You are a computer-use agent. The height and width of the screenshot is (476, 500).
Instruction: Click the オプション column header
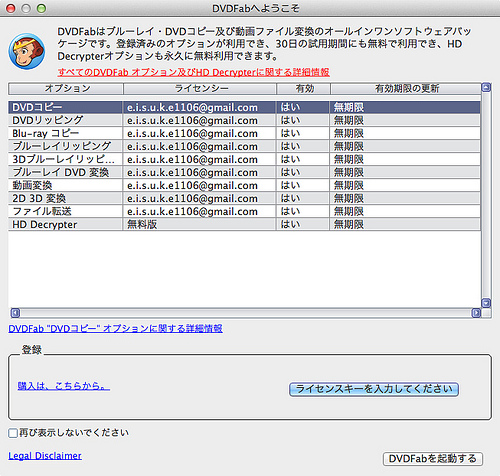[66, 89]
